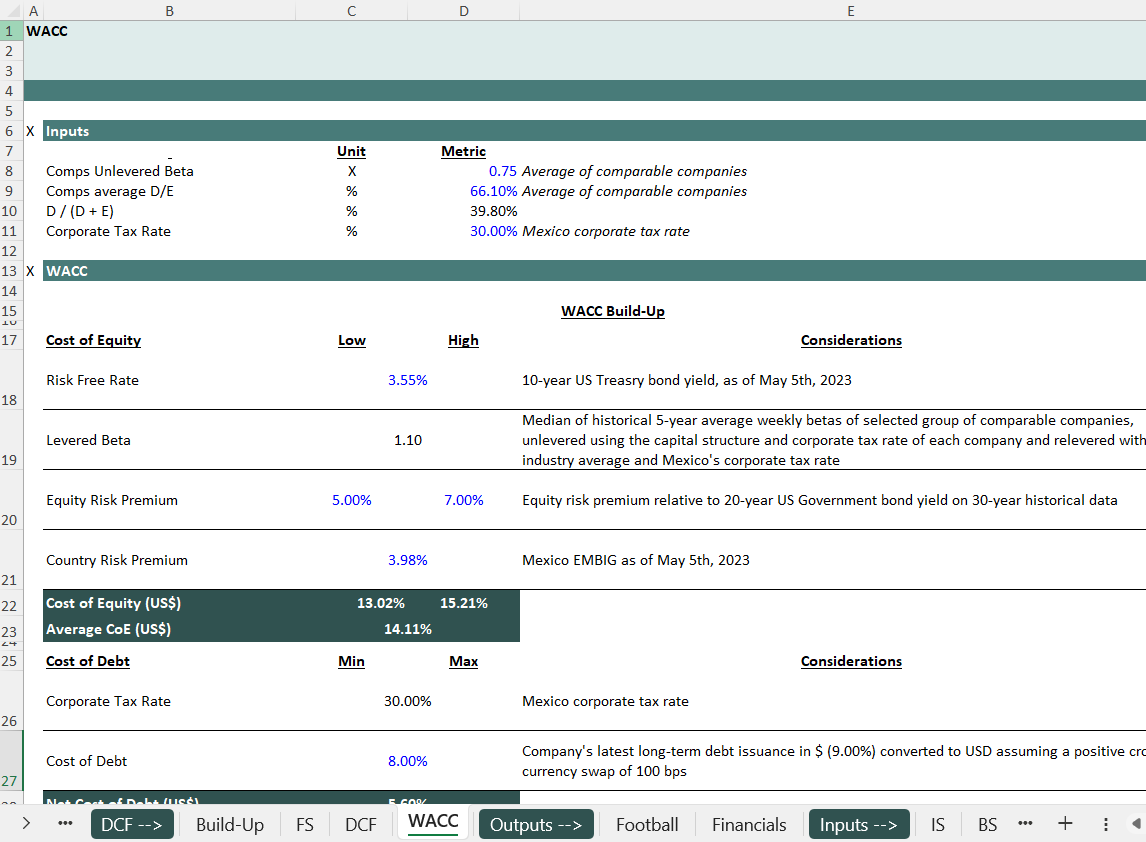The width and height of the screenshot is (1146, 842).
Task: Select the WACC Build-Up heading
Action: 612,311
